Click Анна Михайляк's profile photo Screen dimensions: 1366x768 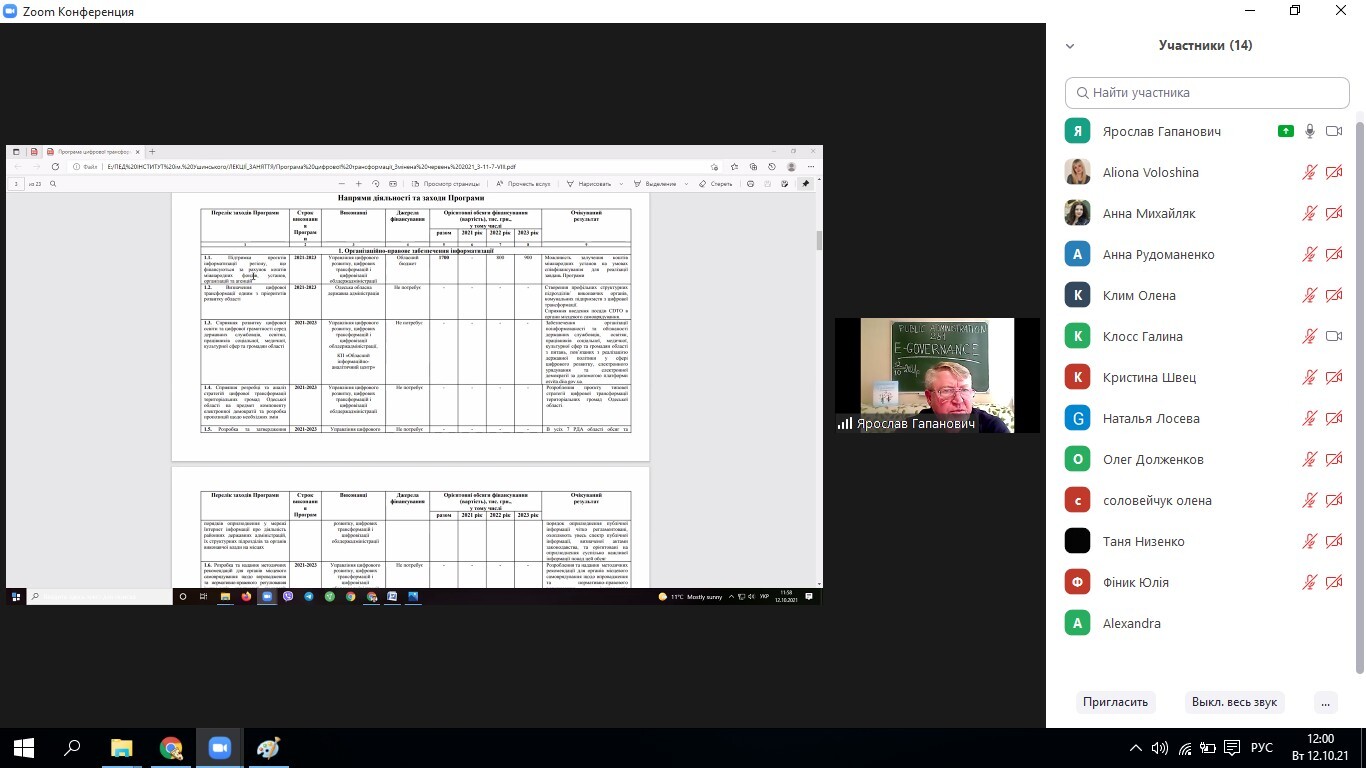coord(1077,213)
